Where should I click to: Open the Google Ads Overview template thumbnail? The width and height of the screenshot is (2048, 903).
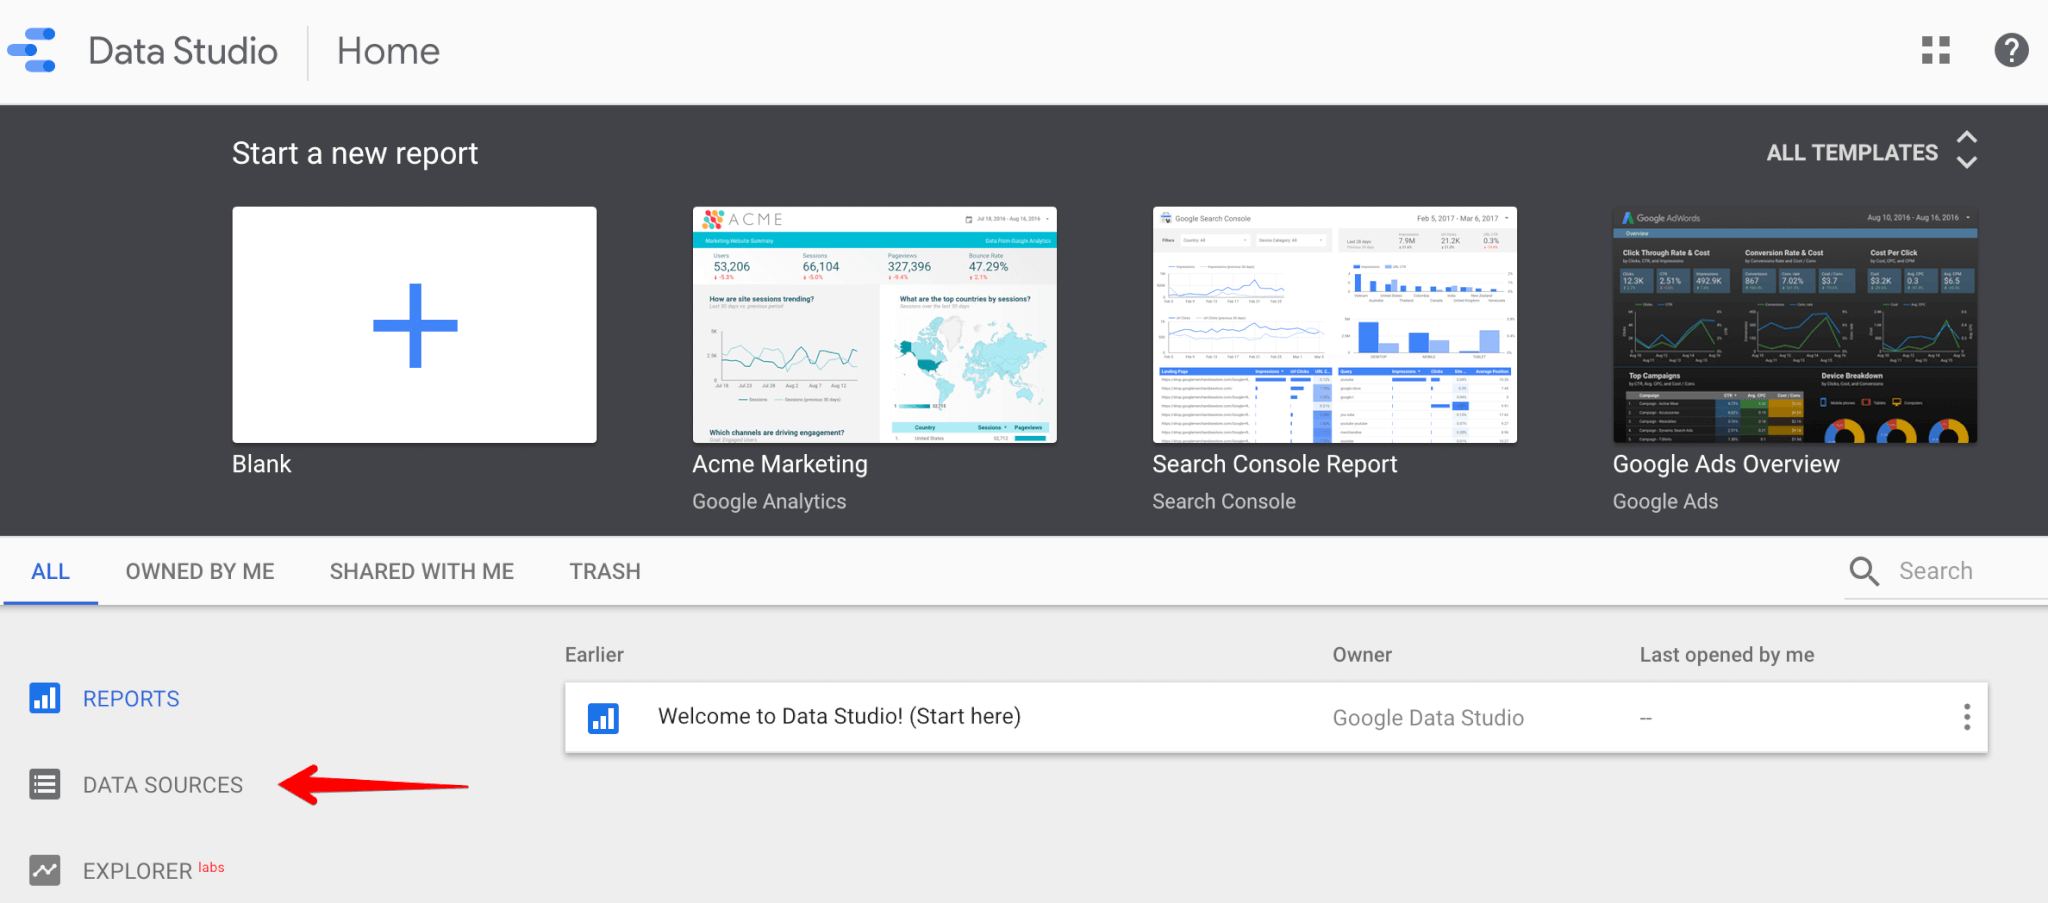[1795, 325]
